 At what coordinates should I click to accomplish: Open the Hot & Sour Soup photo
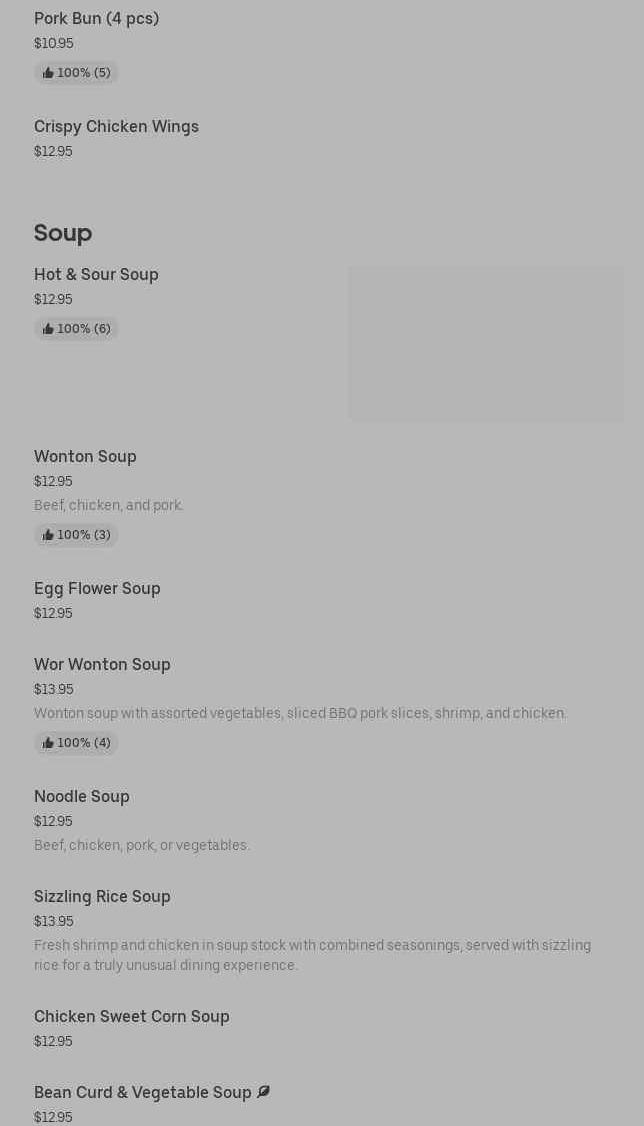coord(486,343)
